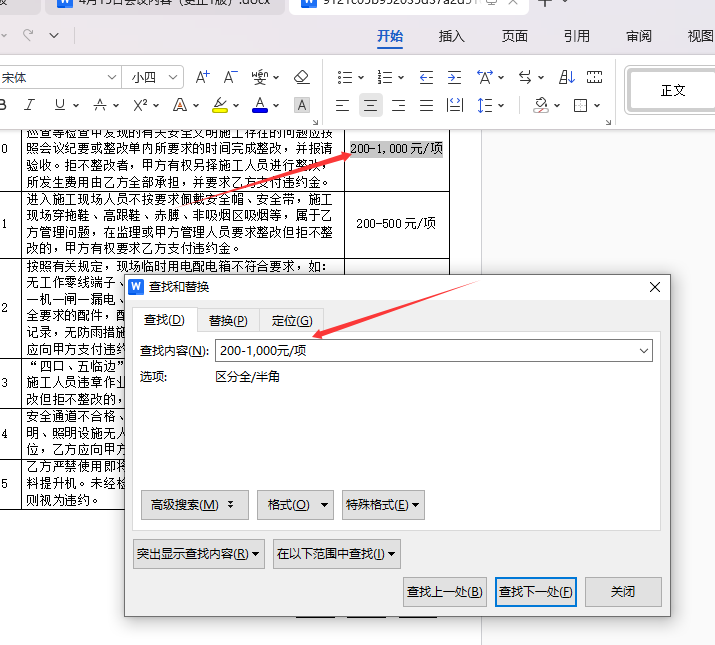Click the redo arrow icon
Viewport: 715px width, 645px height.
click(x=28, y=35)
